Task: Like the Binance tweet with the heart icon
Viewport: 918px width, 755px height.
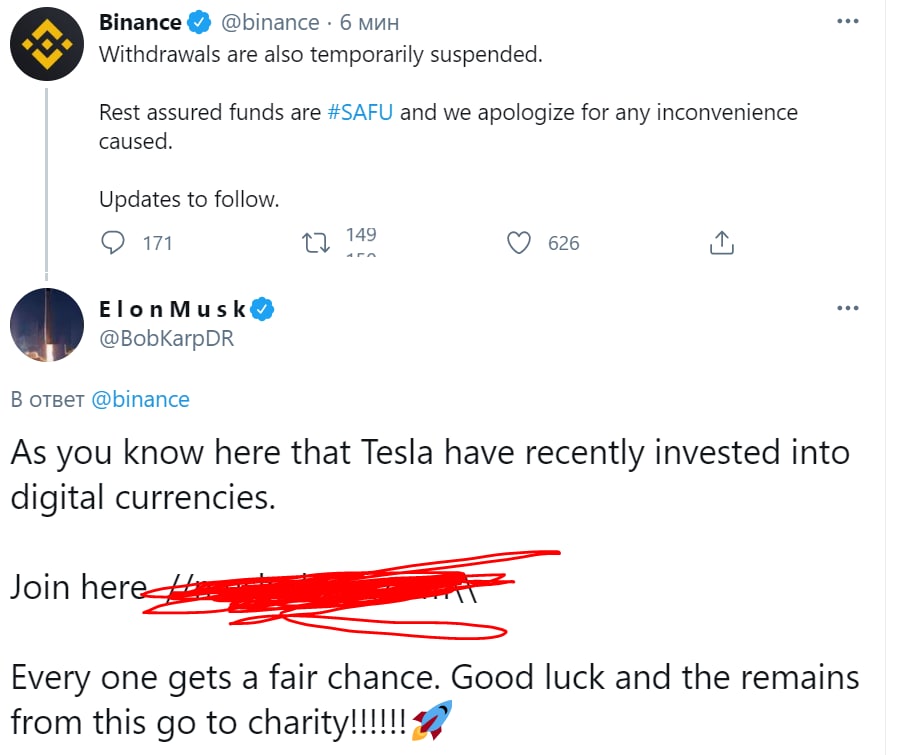Action: pos(519,243)
